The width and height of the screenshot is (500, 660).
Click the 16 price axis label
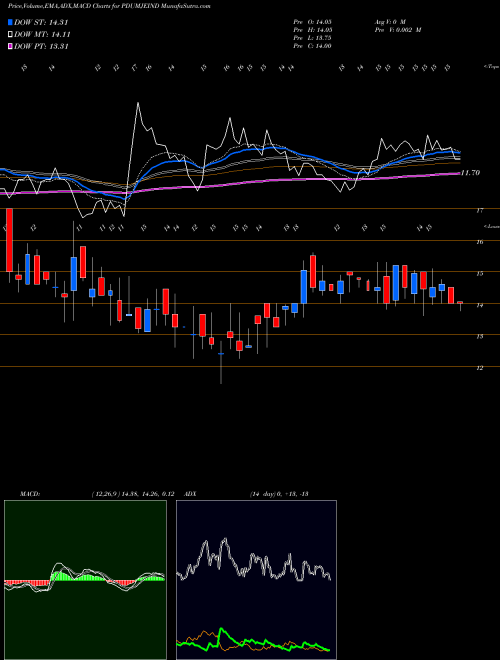pos(480,242)
